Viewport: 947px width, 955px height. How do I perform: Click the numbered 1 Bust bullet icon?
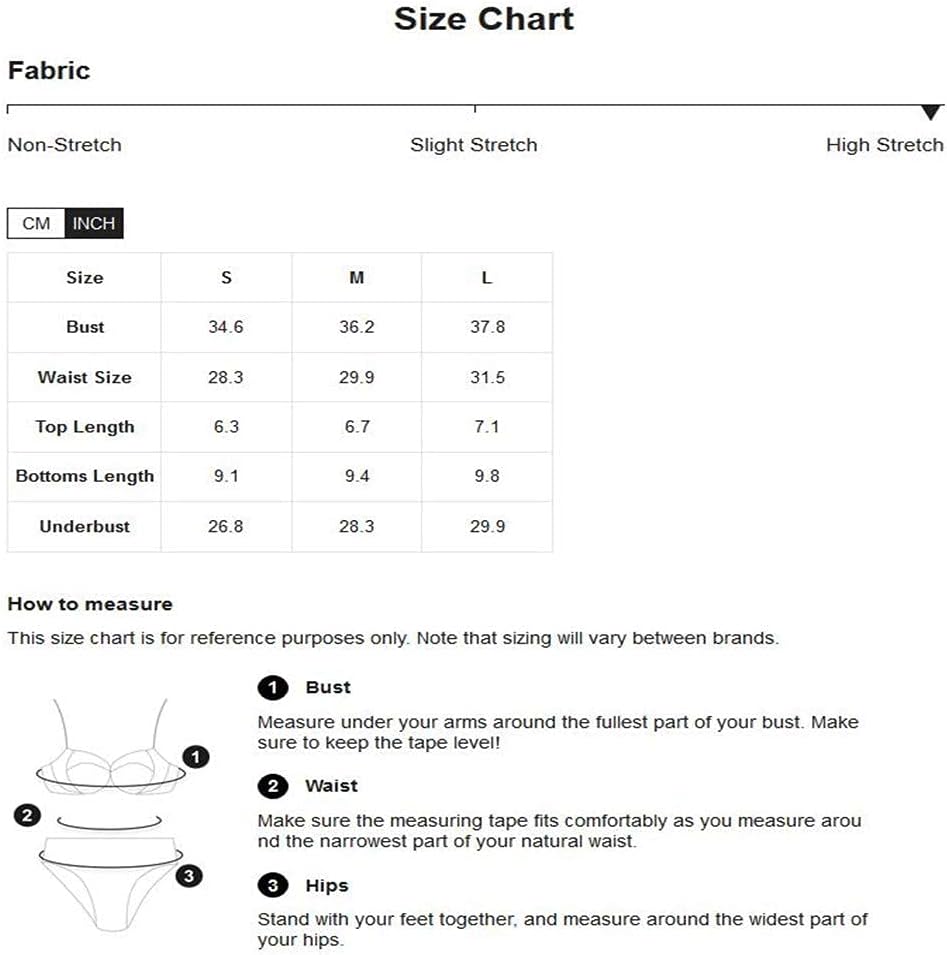273,688
